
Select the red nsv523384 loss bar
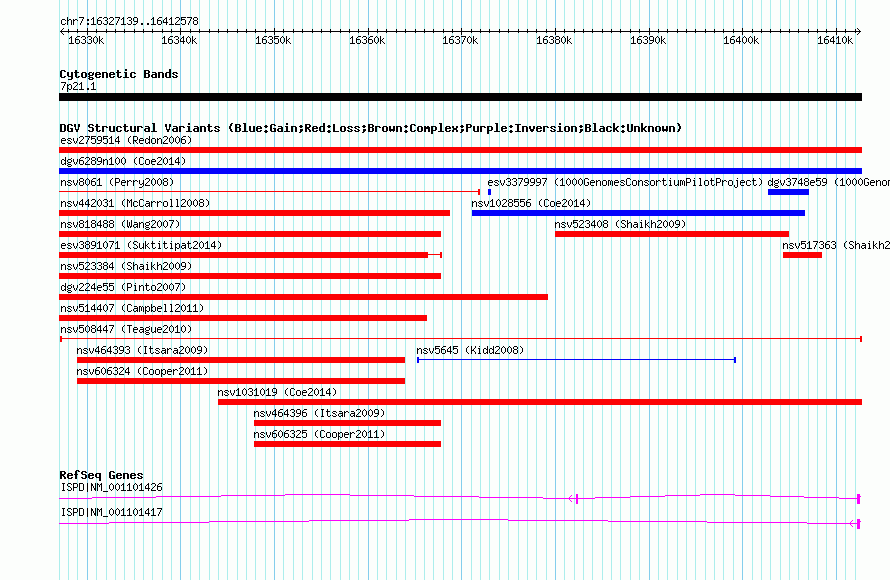(x=250, y=276)
